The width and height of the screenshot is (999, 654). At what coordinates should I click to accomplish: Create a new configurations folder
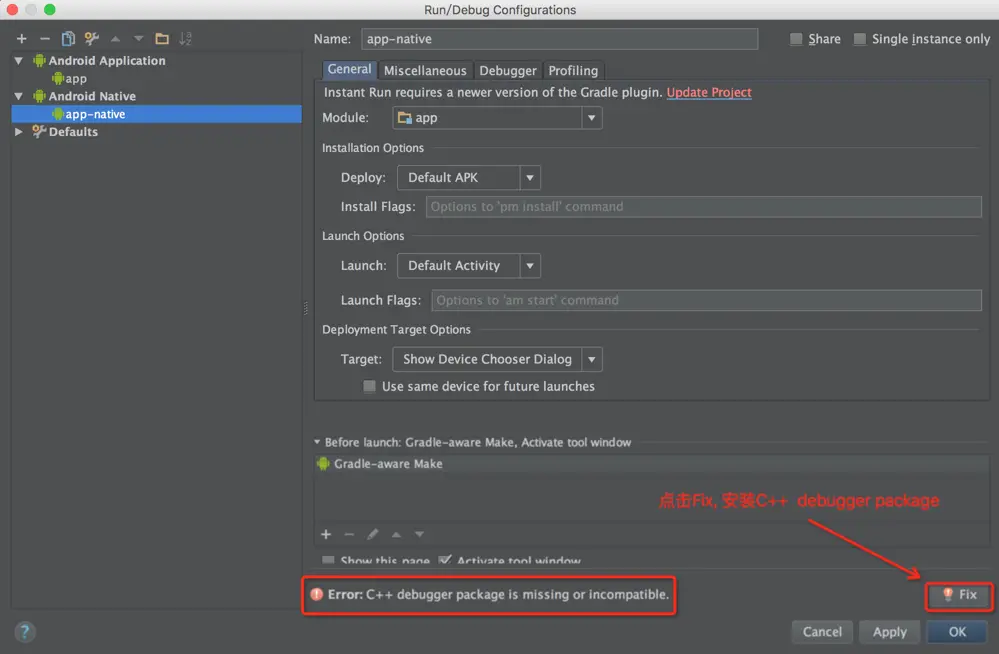point(162,39)
